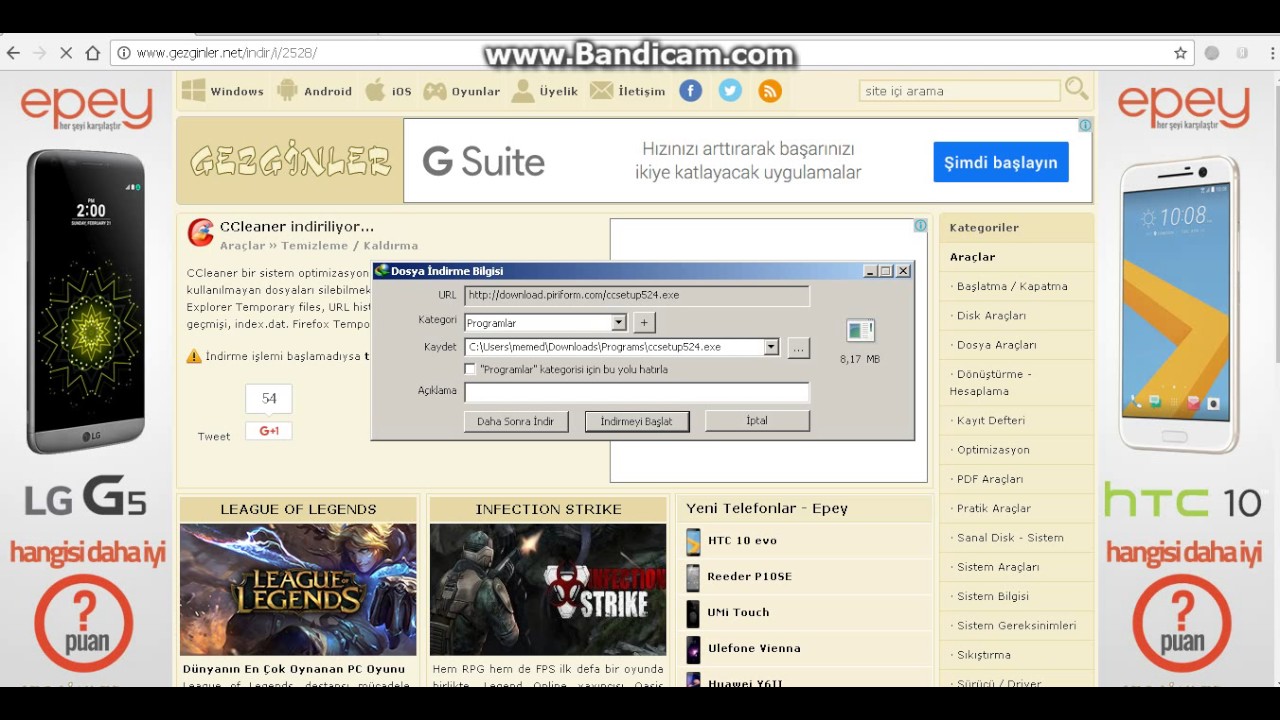
Task: Click the browser back arrow
Action: (13, 53)
